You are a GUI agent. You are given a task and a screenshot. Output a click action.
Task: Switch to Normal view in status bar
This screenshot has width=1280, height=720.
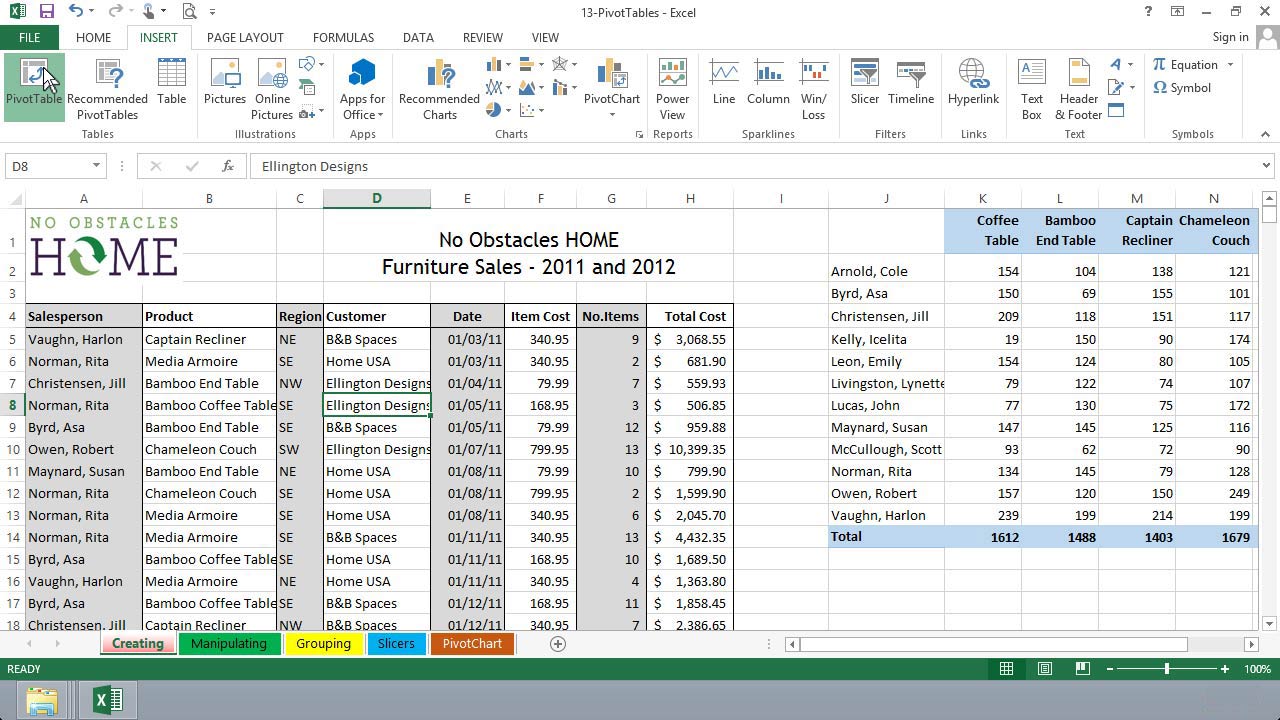(1006, 669)
